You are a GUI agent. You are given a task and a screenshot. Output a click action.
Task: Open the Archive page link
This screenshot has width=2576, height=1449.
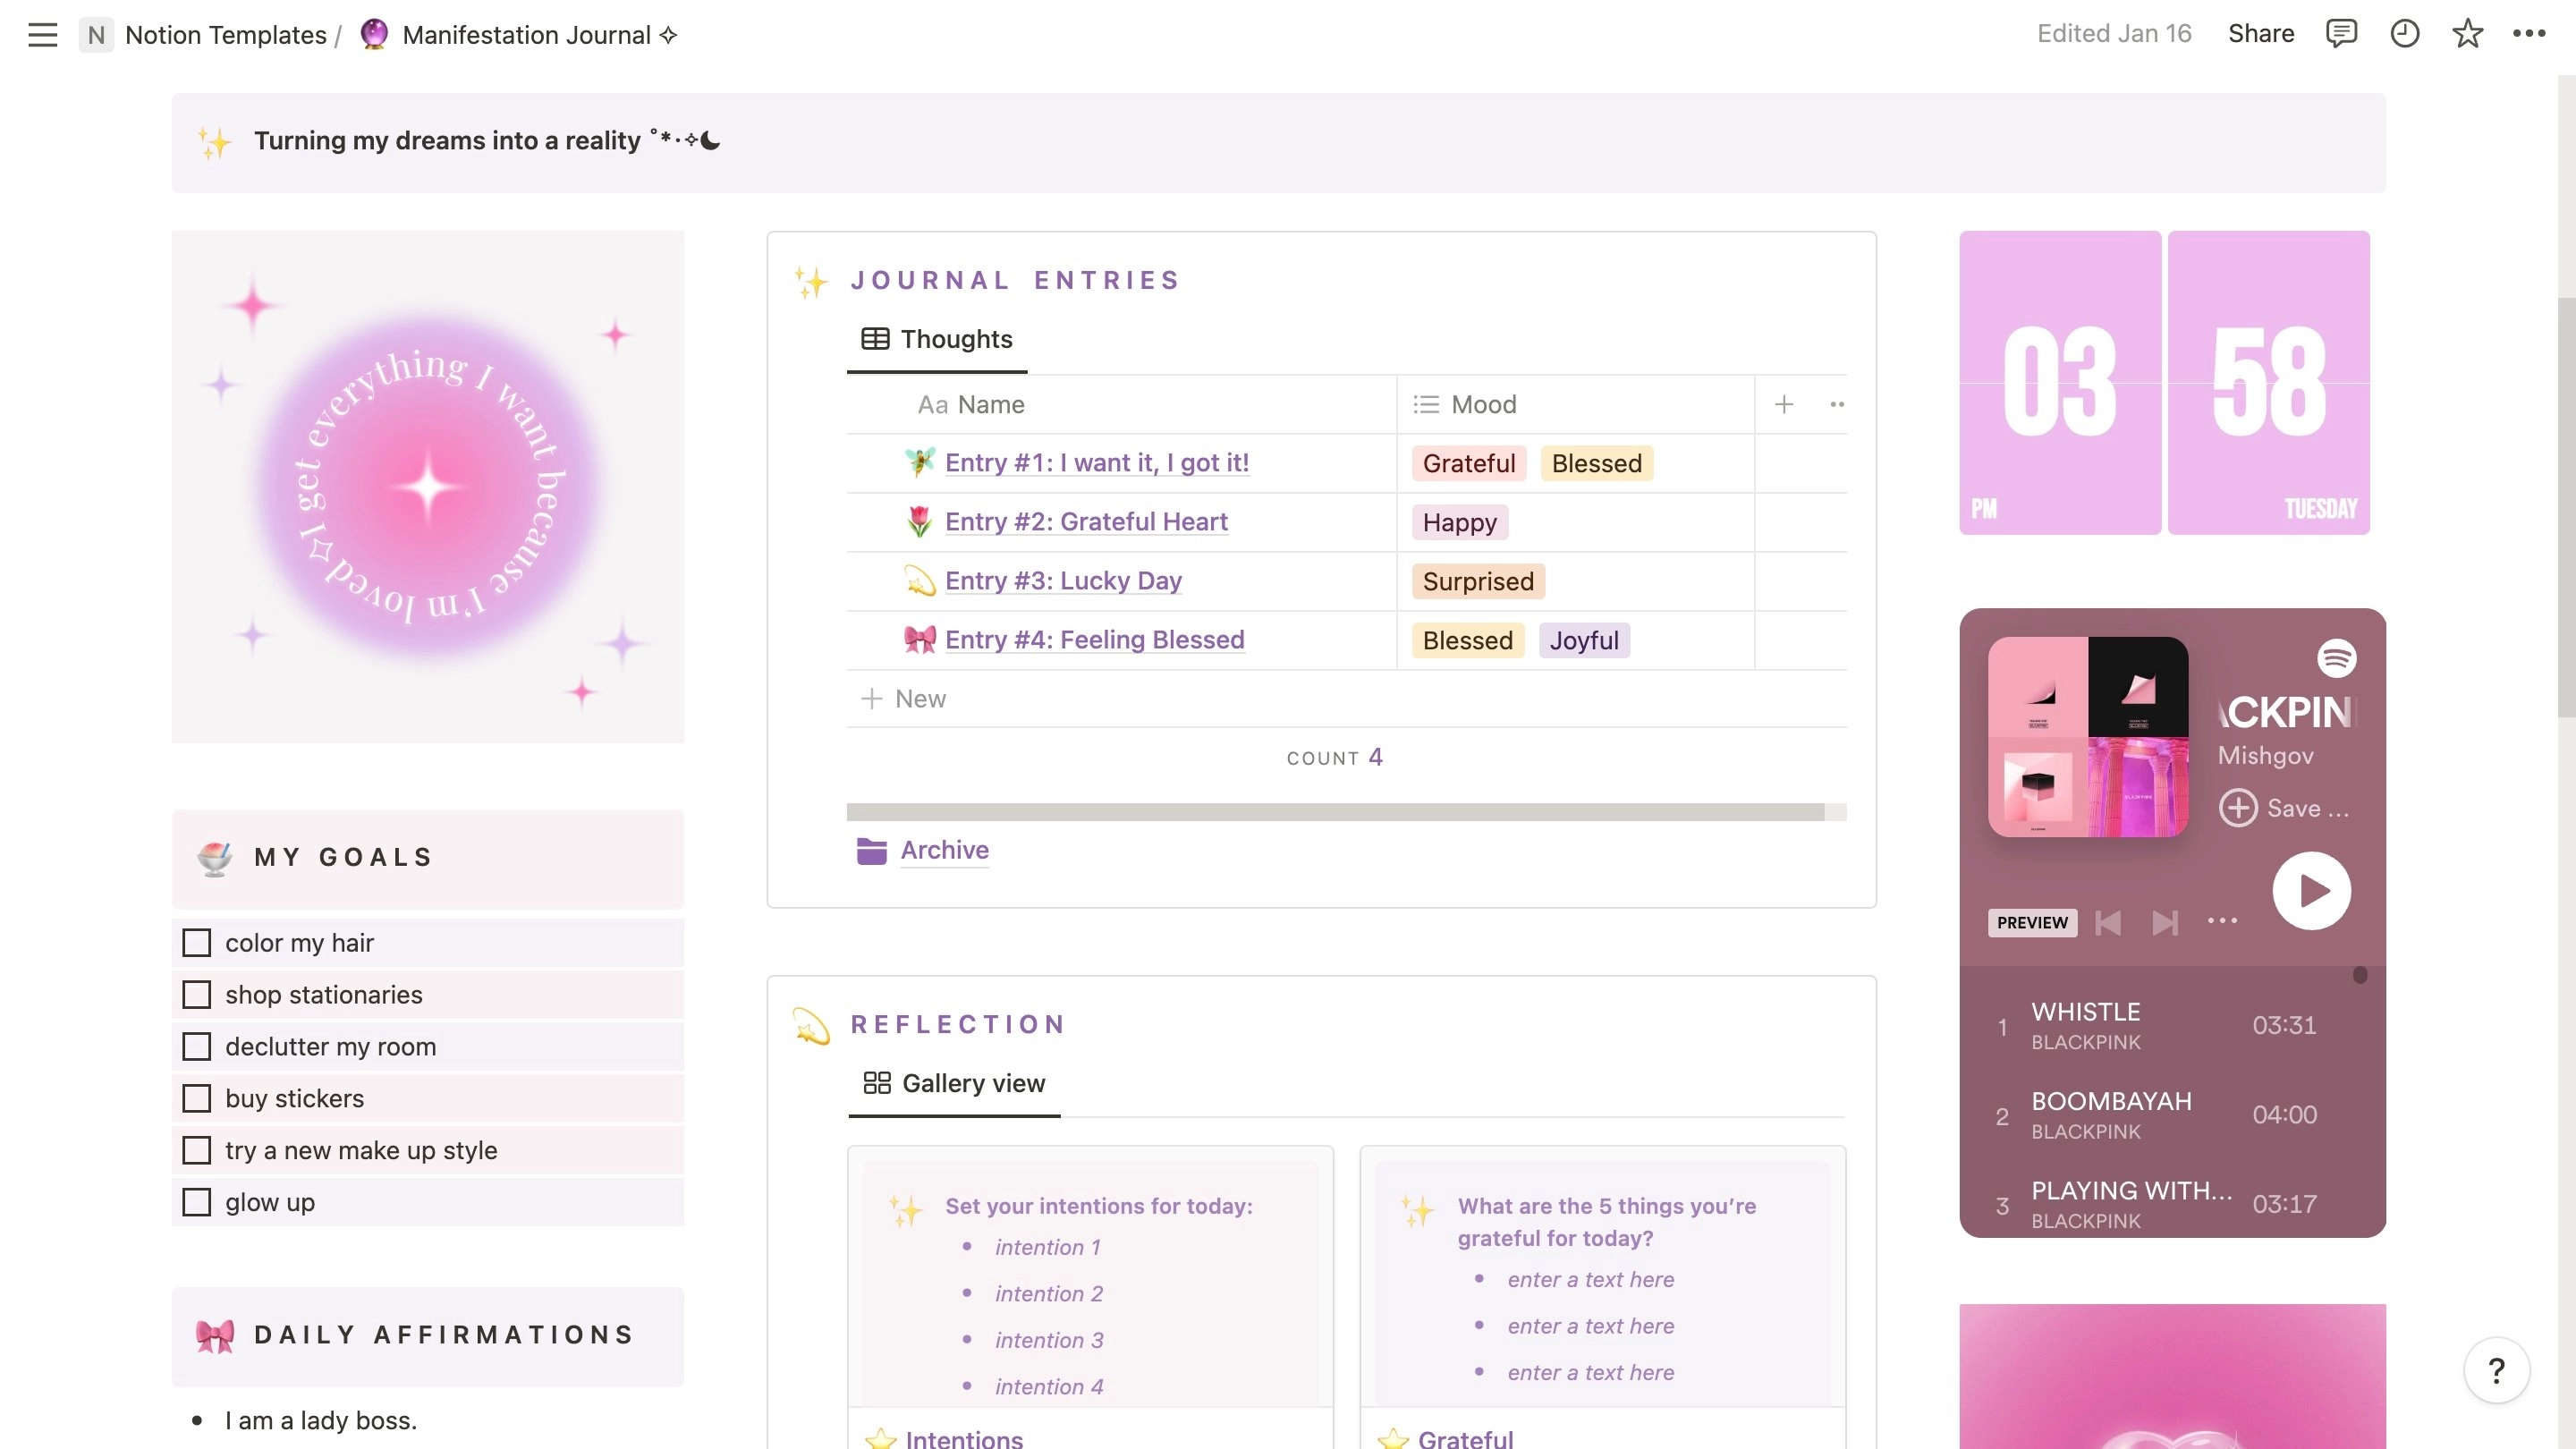point(944,850)
